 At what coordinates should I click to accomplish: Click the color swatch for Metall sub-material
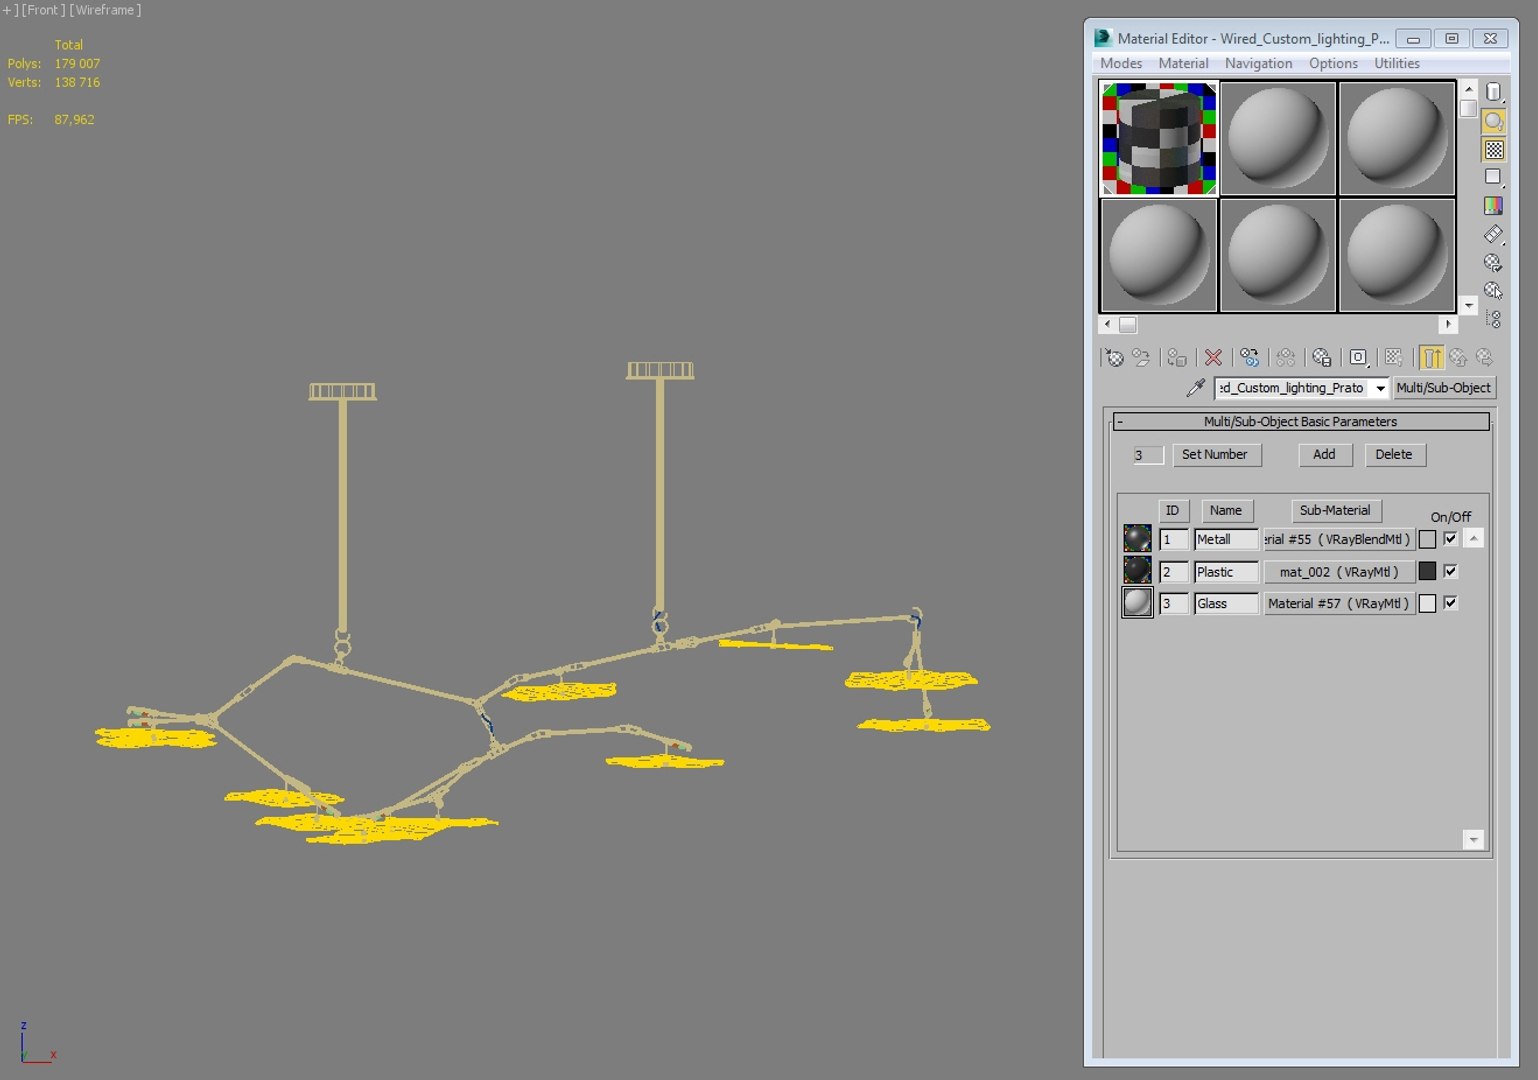[1427, 539]
